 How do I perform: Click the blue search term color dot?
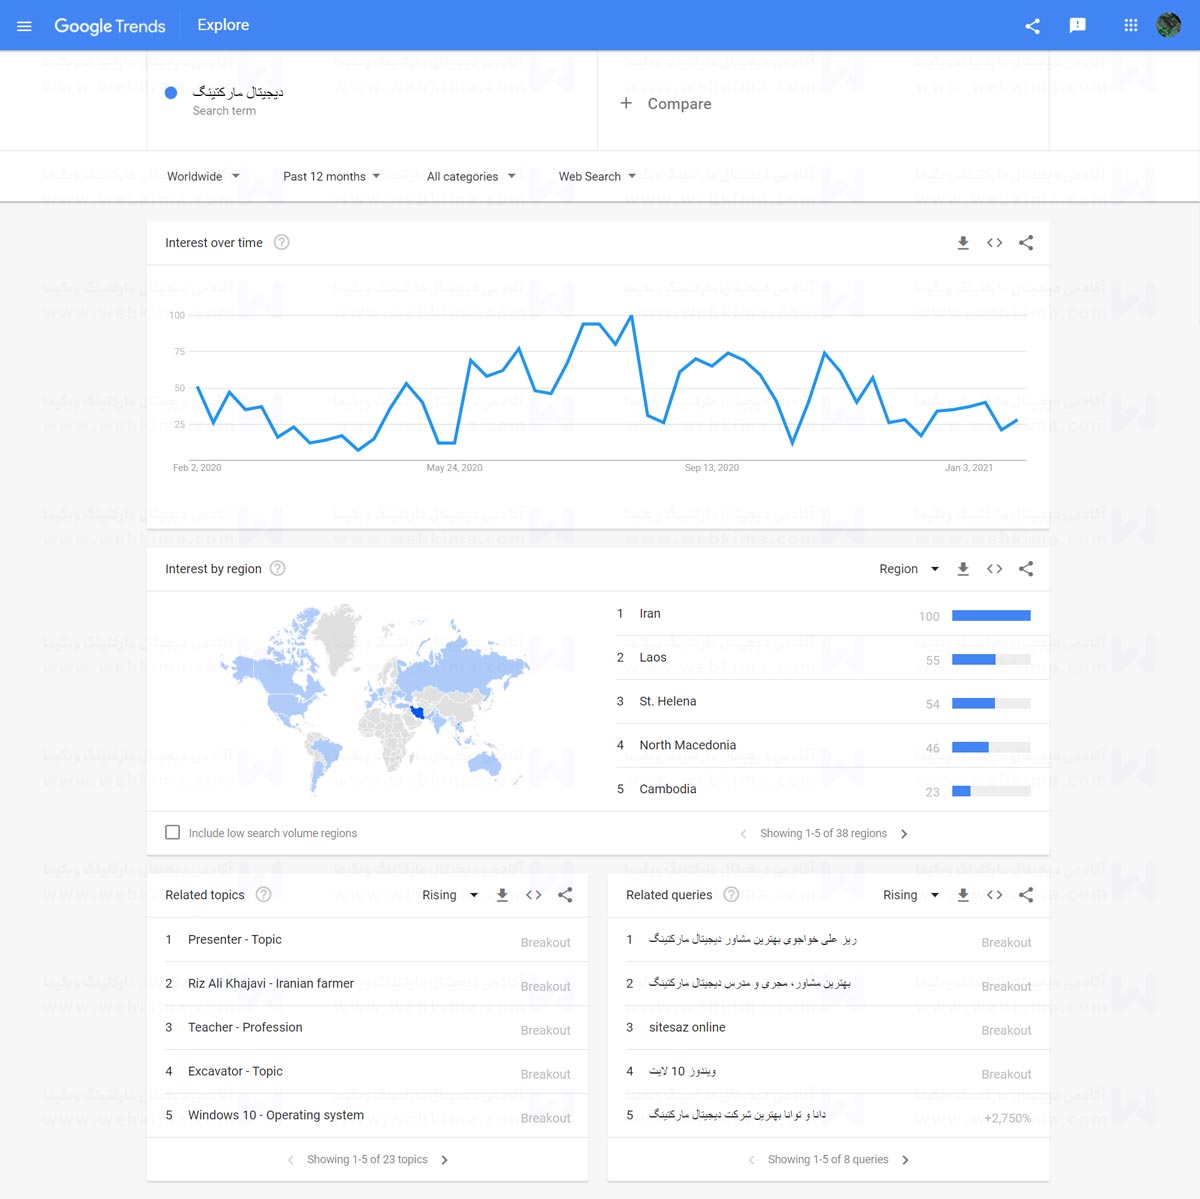[x=171, y=93]
